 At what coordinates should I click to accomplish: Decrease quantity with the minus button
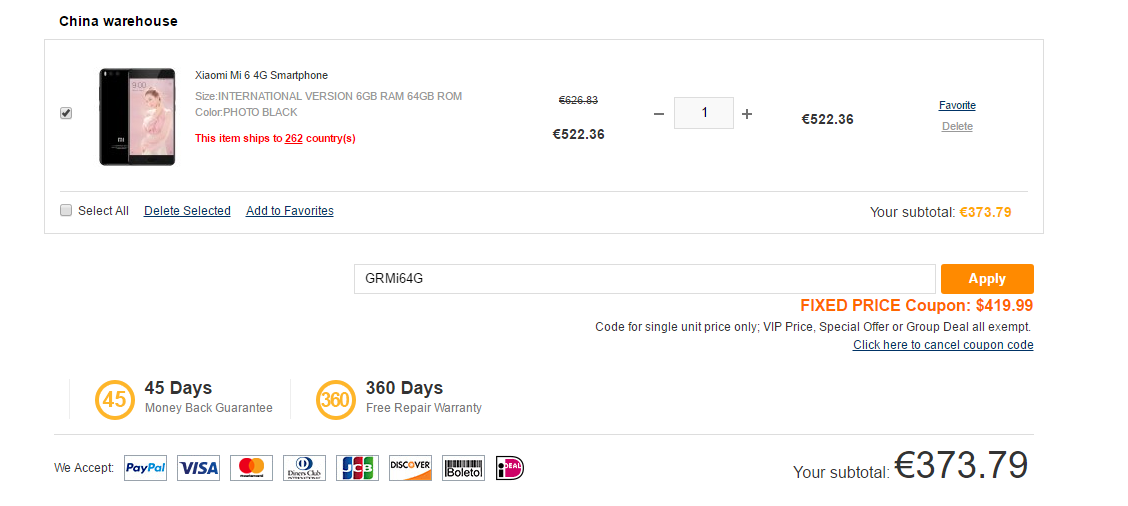pyautogui.click(x=659, y=114)
